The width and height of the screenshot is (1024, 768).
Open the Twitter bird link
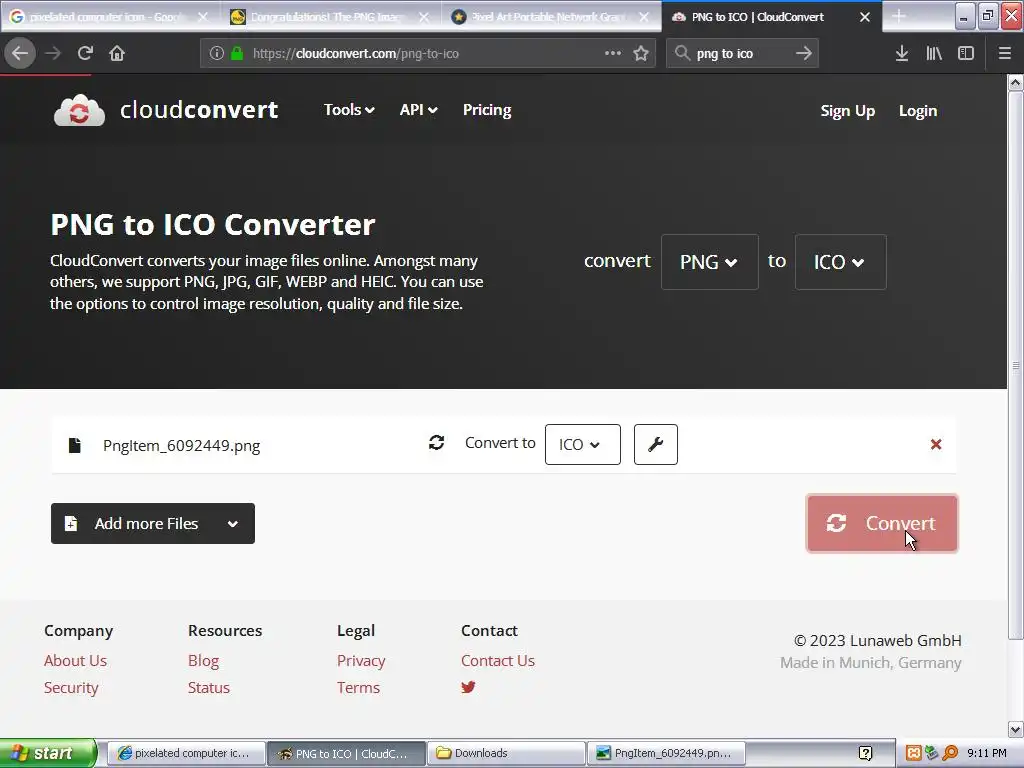click(468, 687)
